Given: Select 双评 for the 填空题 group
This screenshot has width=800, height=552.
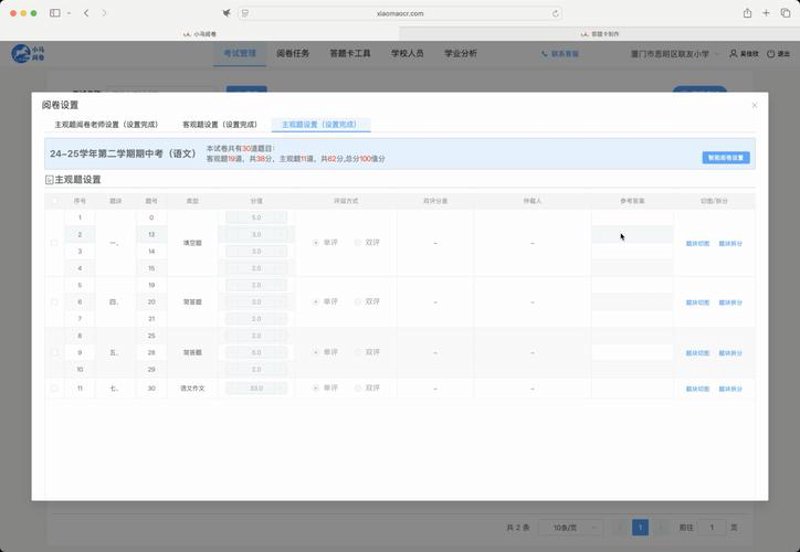Looking at the screenshot, I should point(367,242).
